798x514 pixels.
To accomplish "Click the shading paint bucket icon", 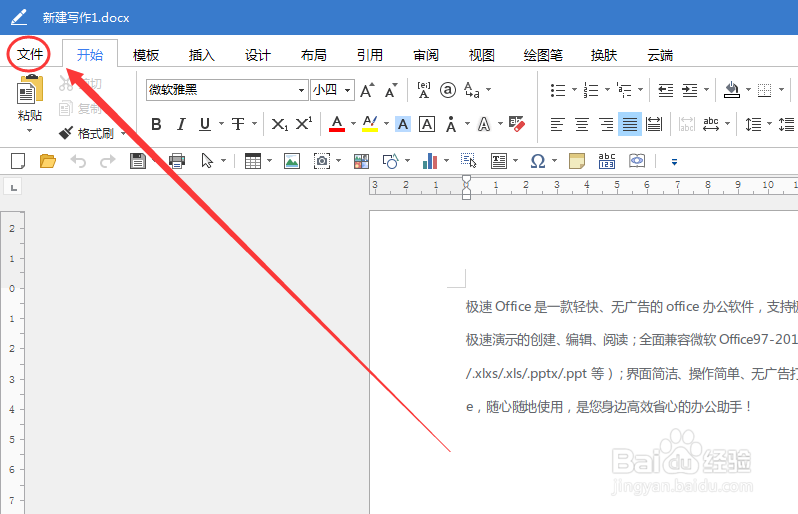I will 732,90.
